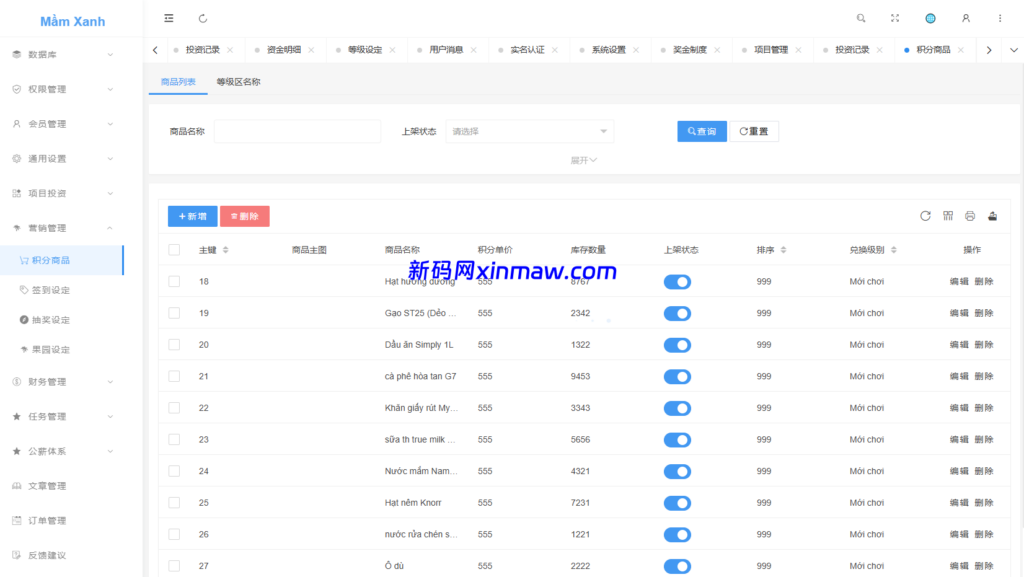The width and height of the screenshot is (1024, 577).
Task: Sort by 兑换级别 column sort icon
Action: point(893,250)
